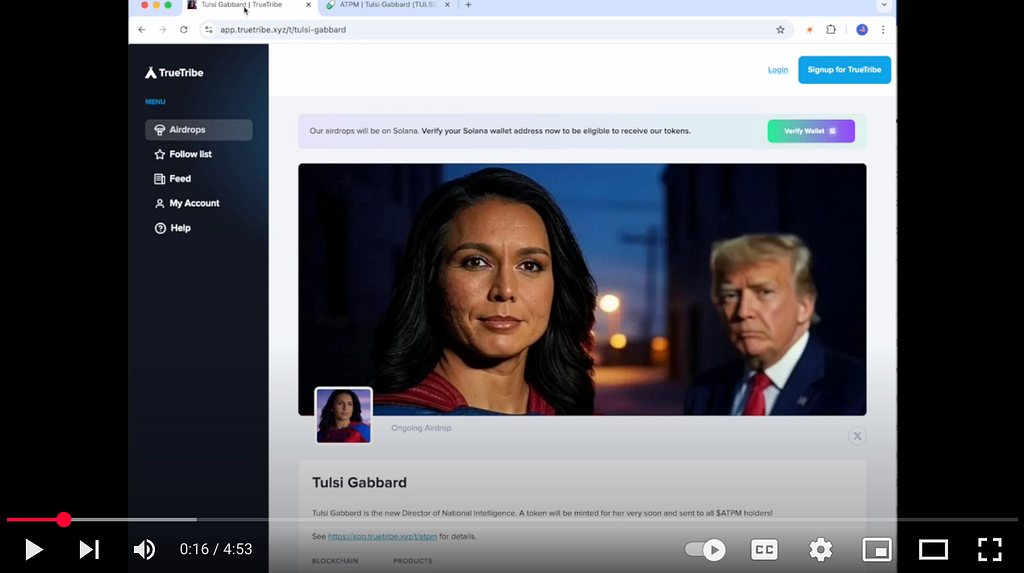Click the BLOCKCHAIN label
Viewport: 1024px width, 573px height.
[335, 561]
